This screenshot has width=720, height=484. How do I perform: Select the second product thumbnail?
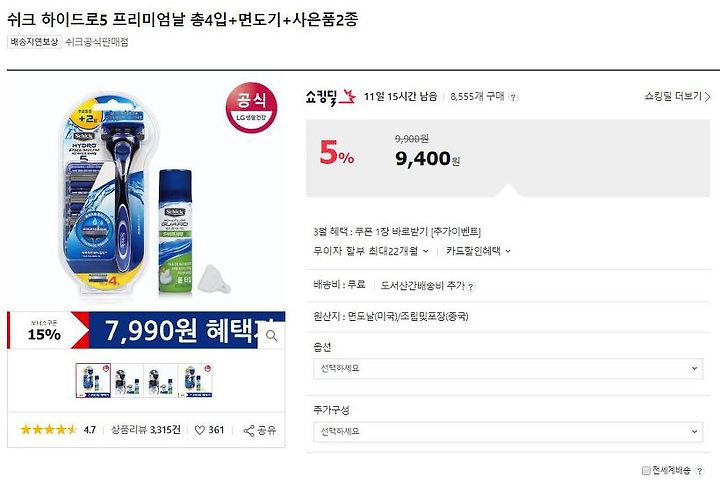tap(127, 381)
